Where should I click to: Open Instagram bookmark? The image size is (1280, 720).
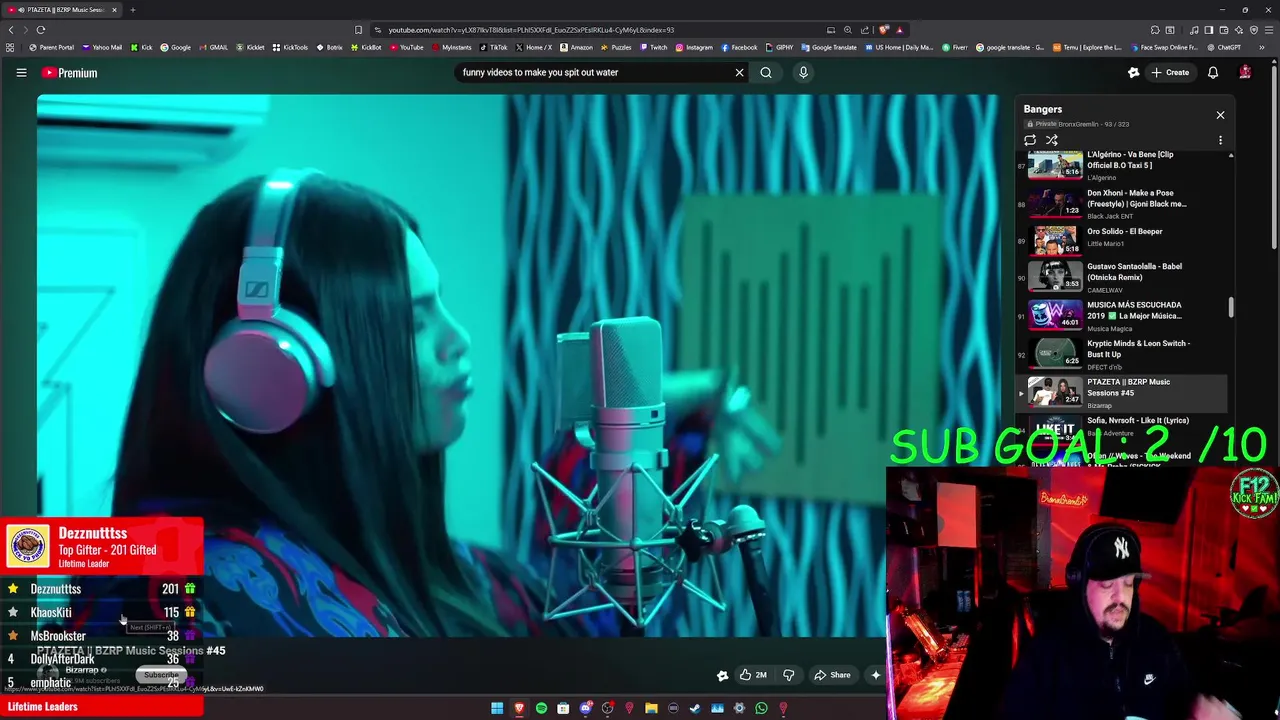pyautogui.click(x=694, y=47)
